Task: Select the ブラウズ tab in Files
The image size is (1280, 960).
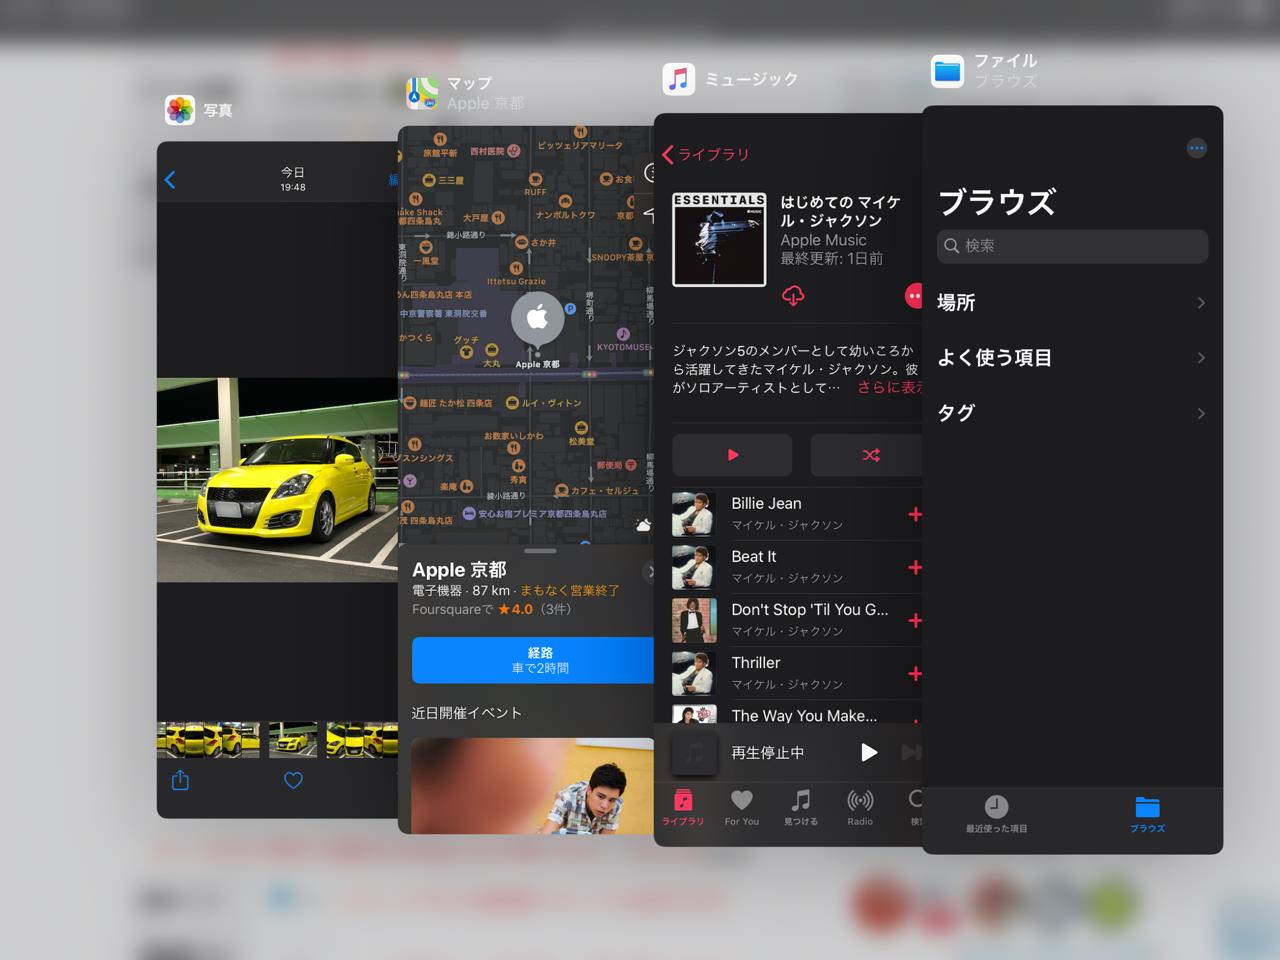Action: [1147, 814]
